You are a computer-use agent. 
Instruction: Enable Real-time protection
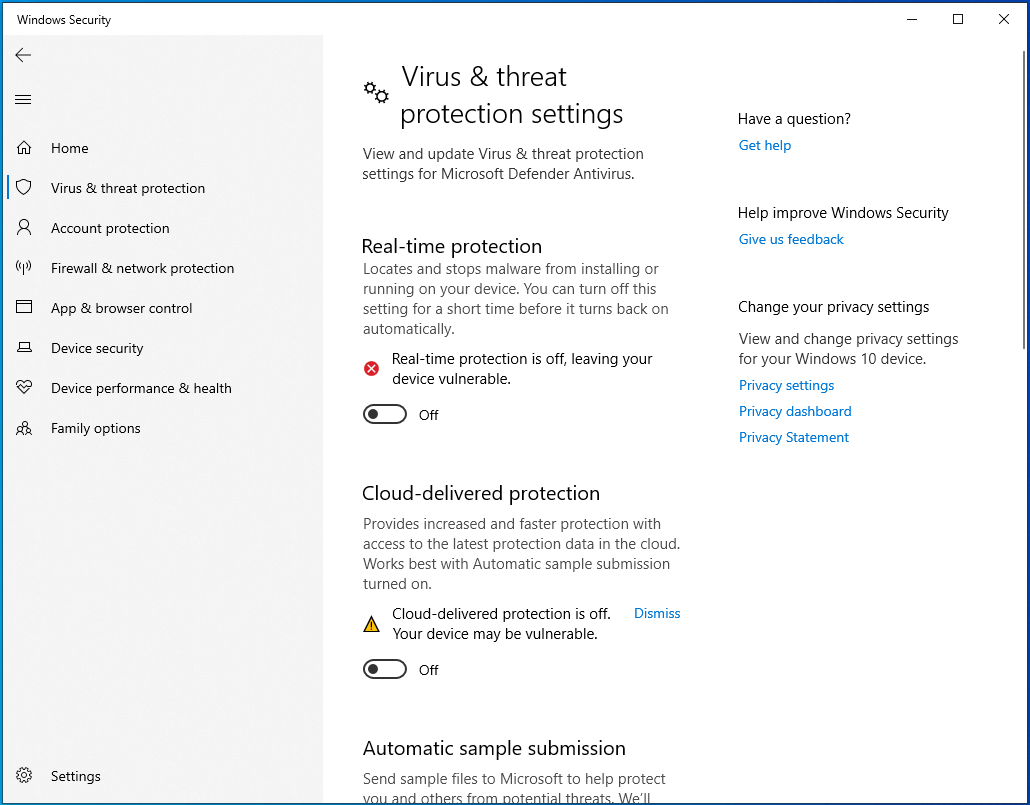[385, 414]
